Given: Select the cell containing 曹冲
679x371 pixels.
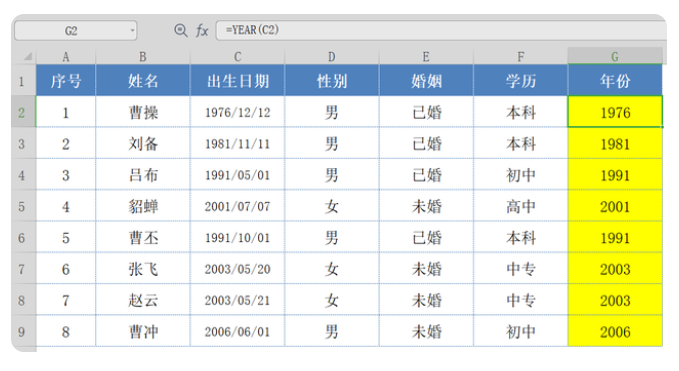Looking at the screenshot, I should tap(143, 332).
